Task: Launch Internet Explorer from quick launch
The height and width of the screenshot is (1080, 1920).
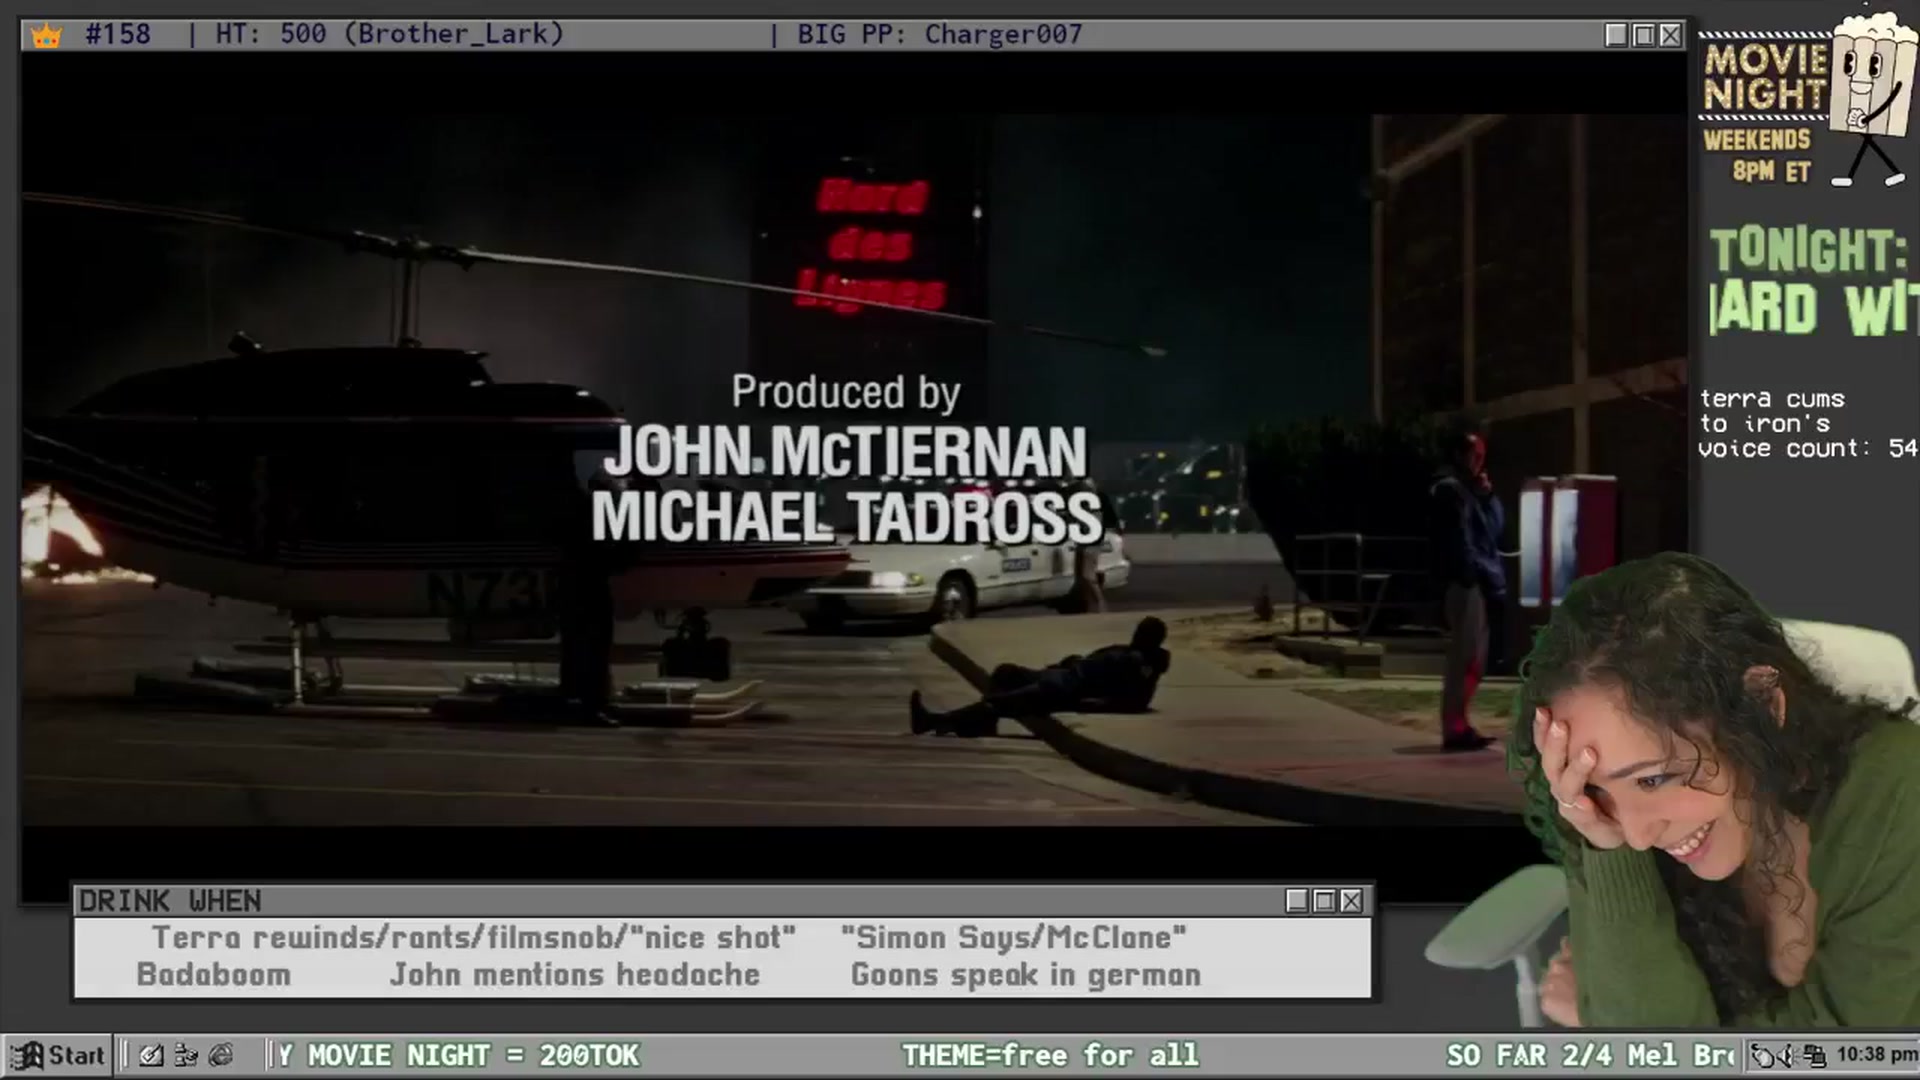Action: [221, 1055]
